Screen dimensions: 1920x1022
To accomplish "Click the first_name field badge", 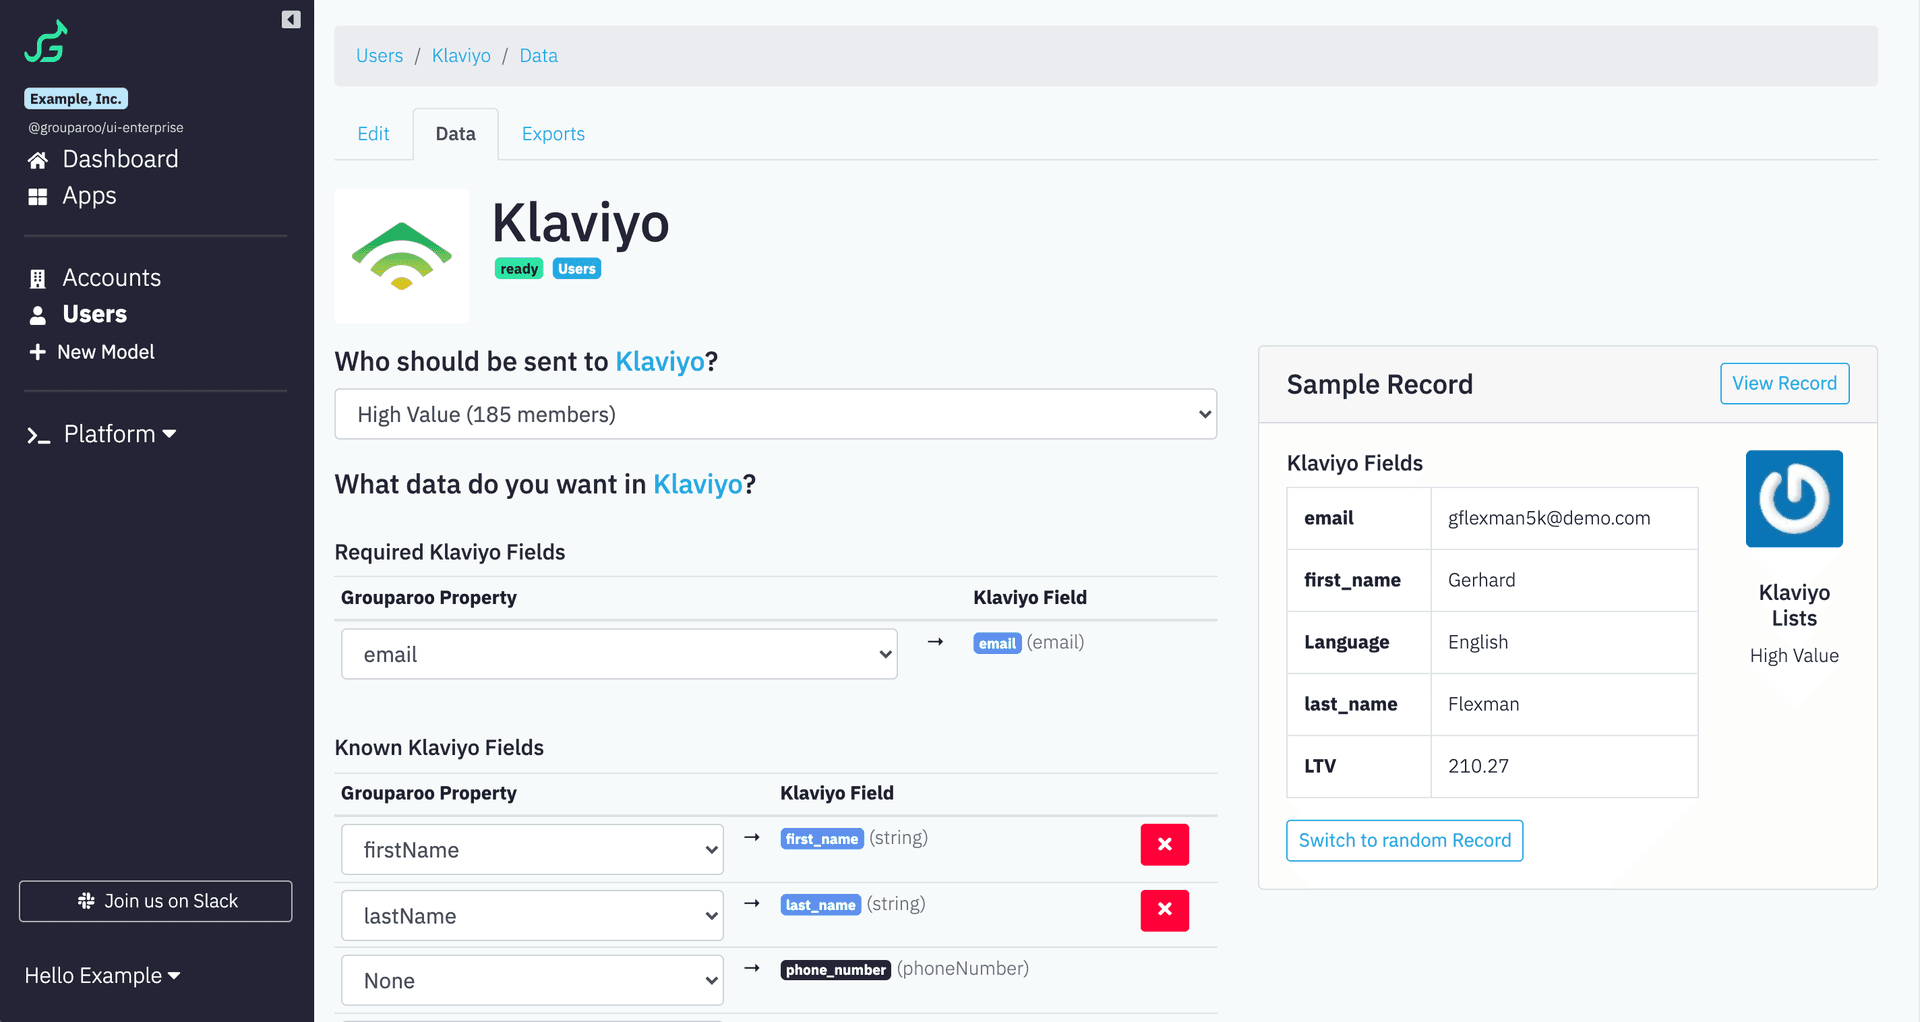I will [822, 839].
